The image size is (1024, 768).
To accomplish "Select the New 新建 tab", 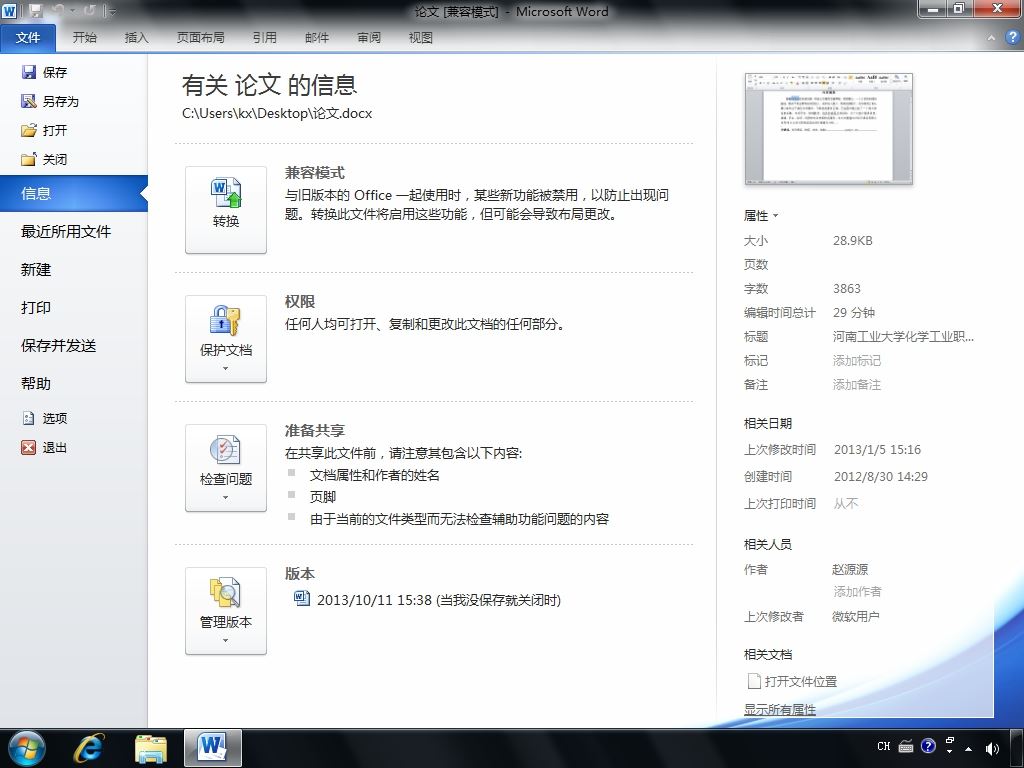I will tap(36, 269).
